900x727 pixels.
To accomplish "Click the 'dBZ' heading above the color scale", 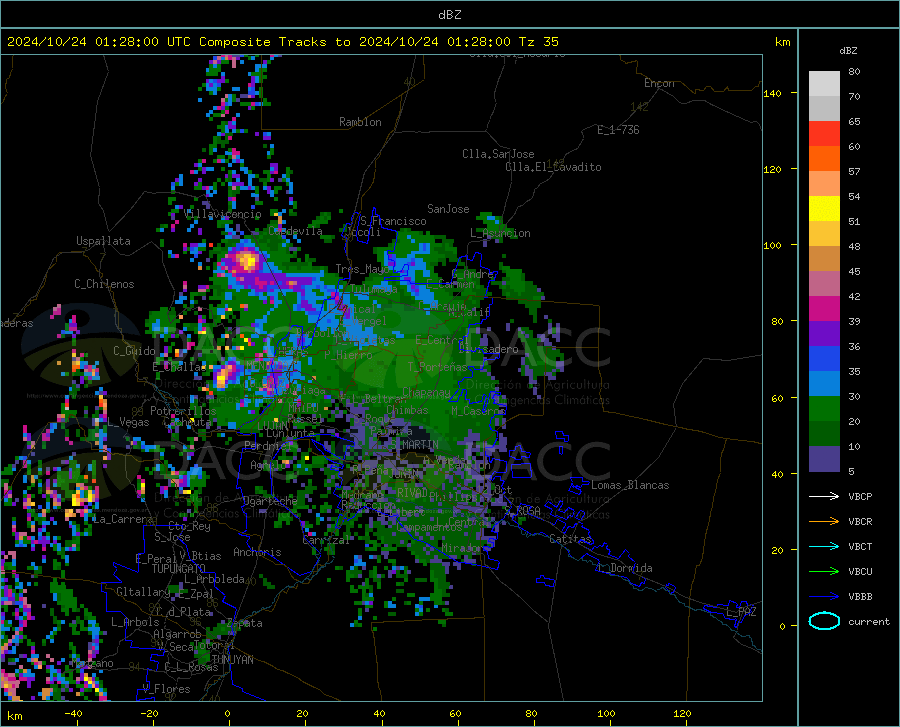I will pos(848,50).
